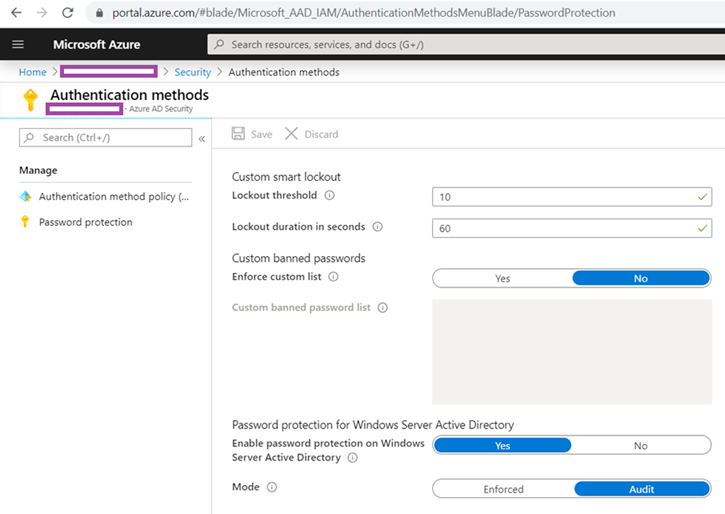This screenshot has height=514, width=725.
Task: Go to Security breadcrumb link
Action: [x=192, y=72]
